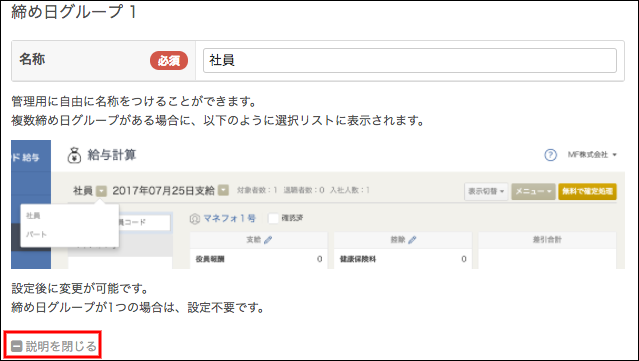Click the 給与 sidebar logo text
Image resolution: width=639 pixels, height=361 pixels.
(x=31, y=157)
